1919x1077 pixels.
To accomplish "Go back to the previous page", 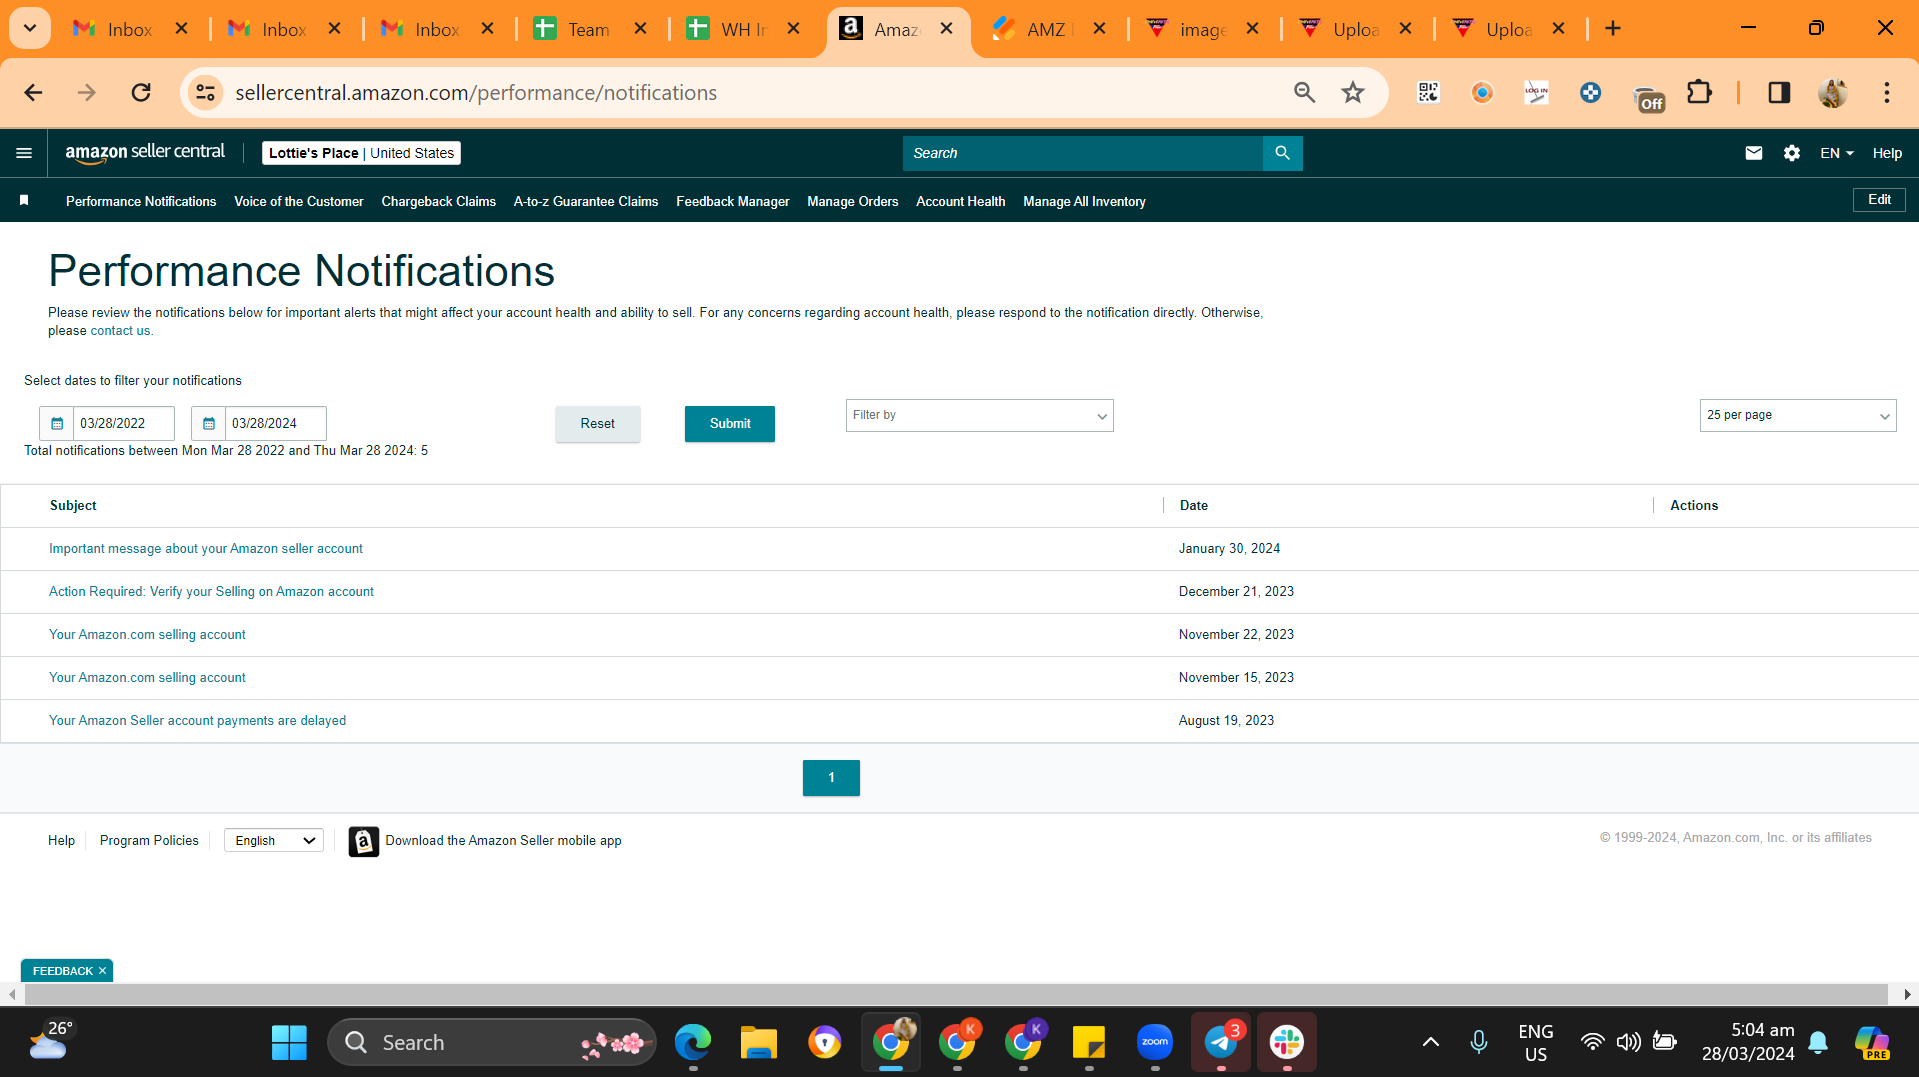I will point(33,93).
